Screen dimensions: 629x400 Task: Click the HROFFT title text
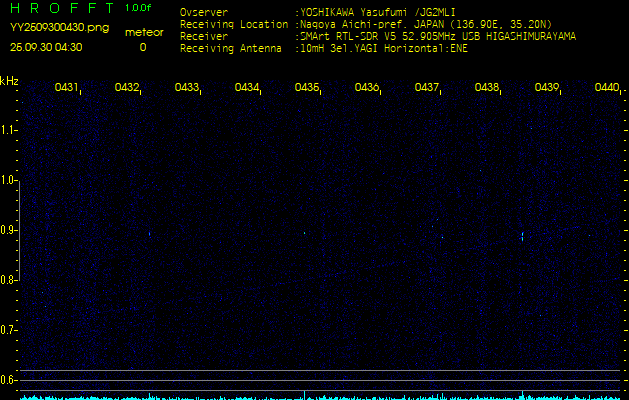click(62, 8)
